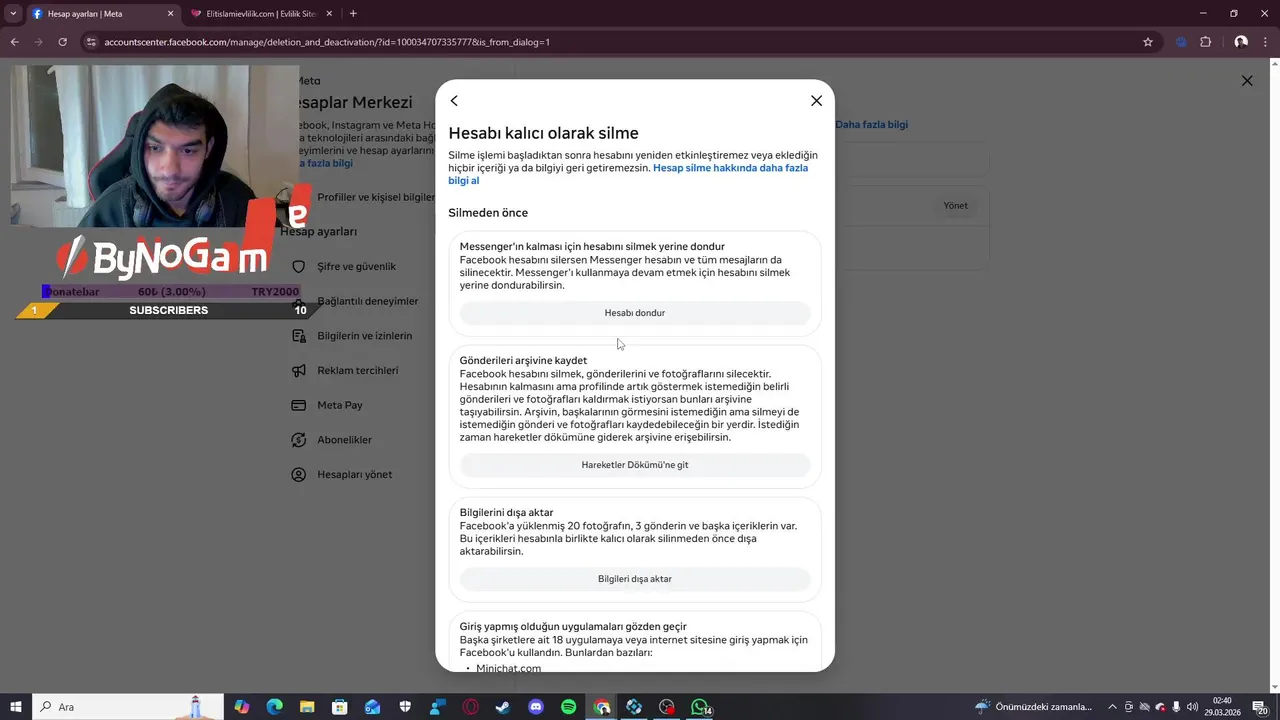The height and width of the screenshot is (720, 1280).
Task: Select Meta Pay in the sidebar
Action: point(340,406)
